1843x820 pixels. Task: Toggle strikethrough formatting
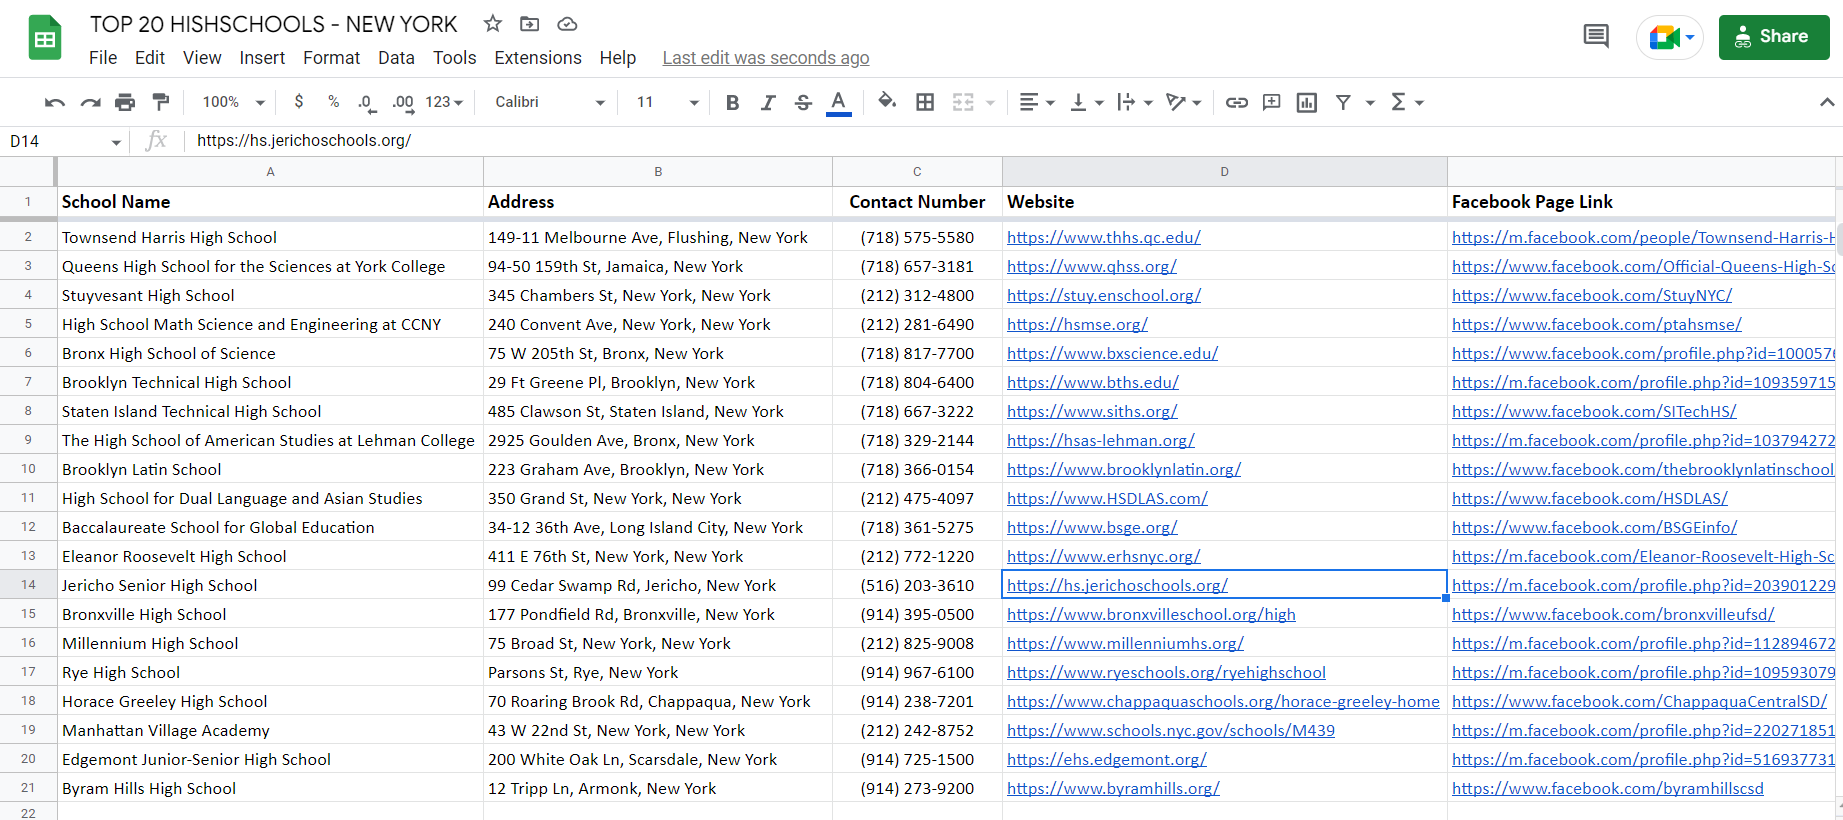803,102
